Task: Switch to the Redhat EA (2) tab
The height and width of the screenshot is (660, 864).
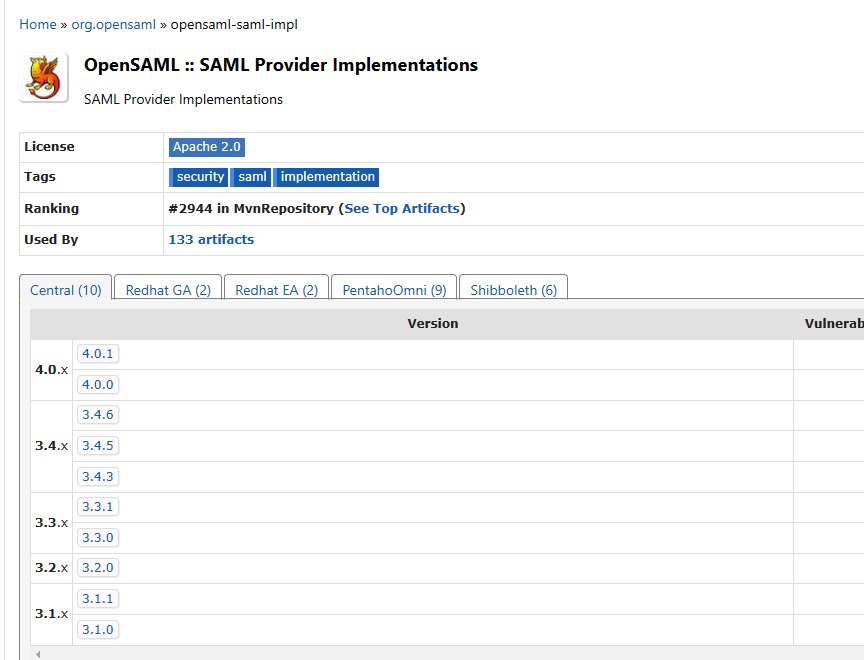Action: (x=277, y=288)
